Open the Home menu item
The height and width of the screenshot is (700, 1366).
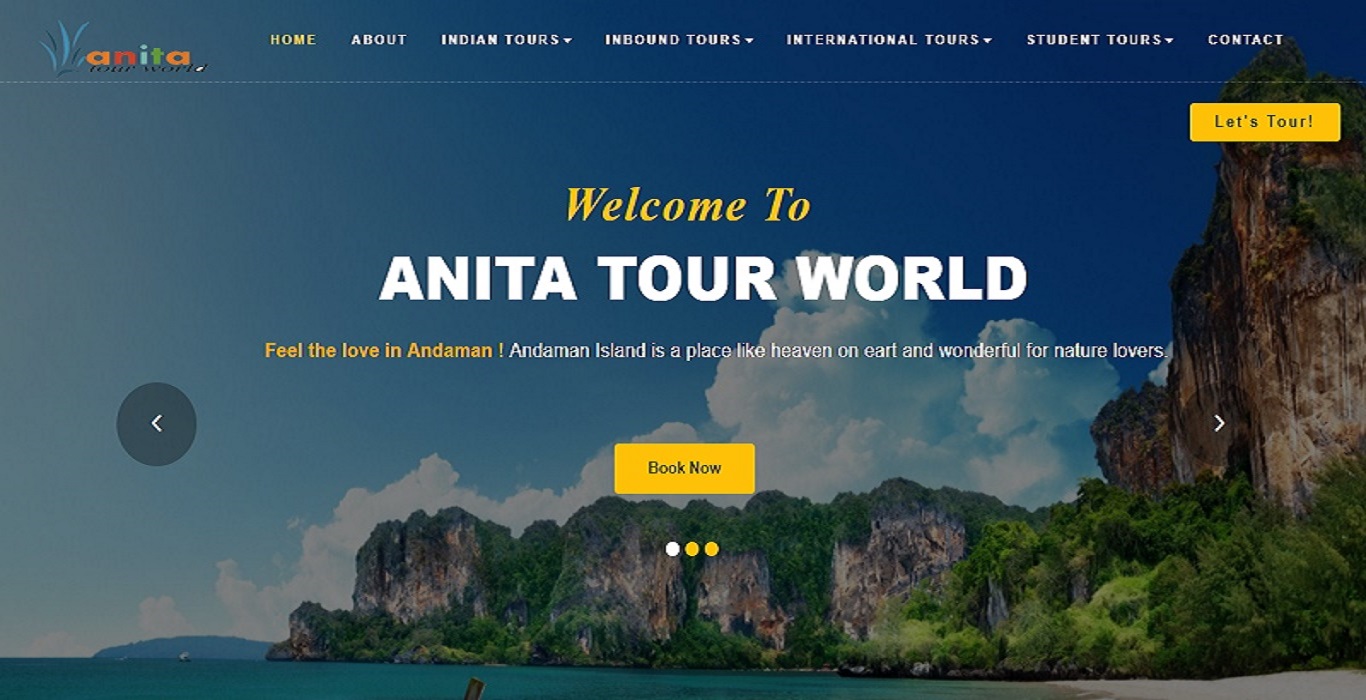pyautogui.click(x=293, y=40)
